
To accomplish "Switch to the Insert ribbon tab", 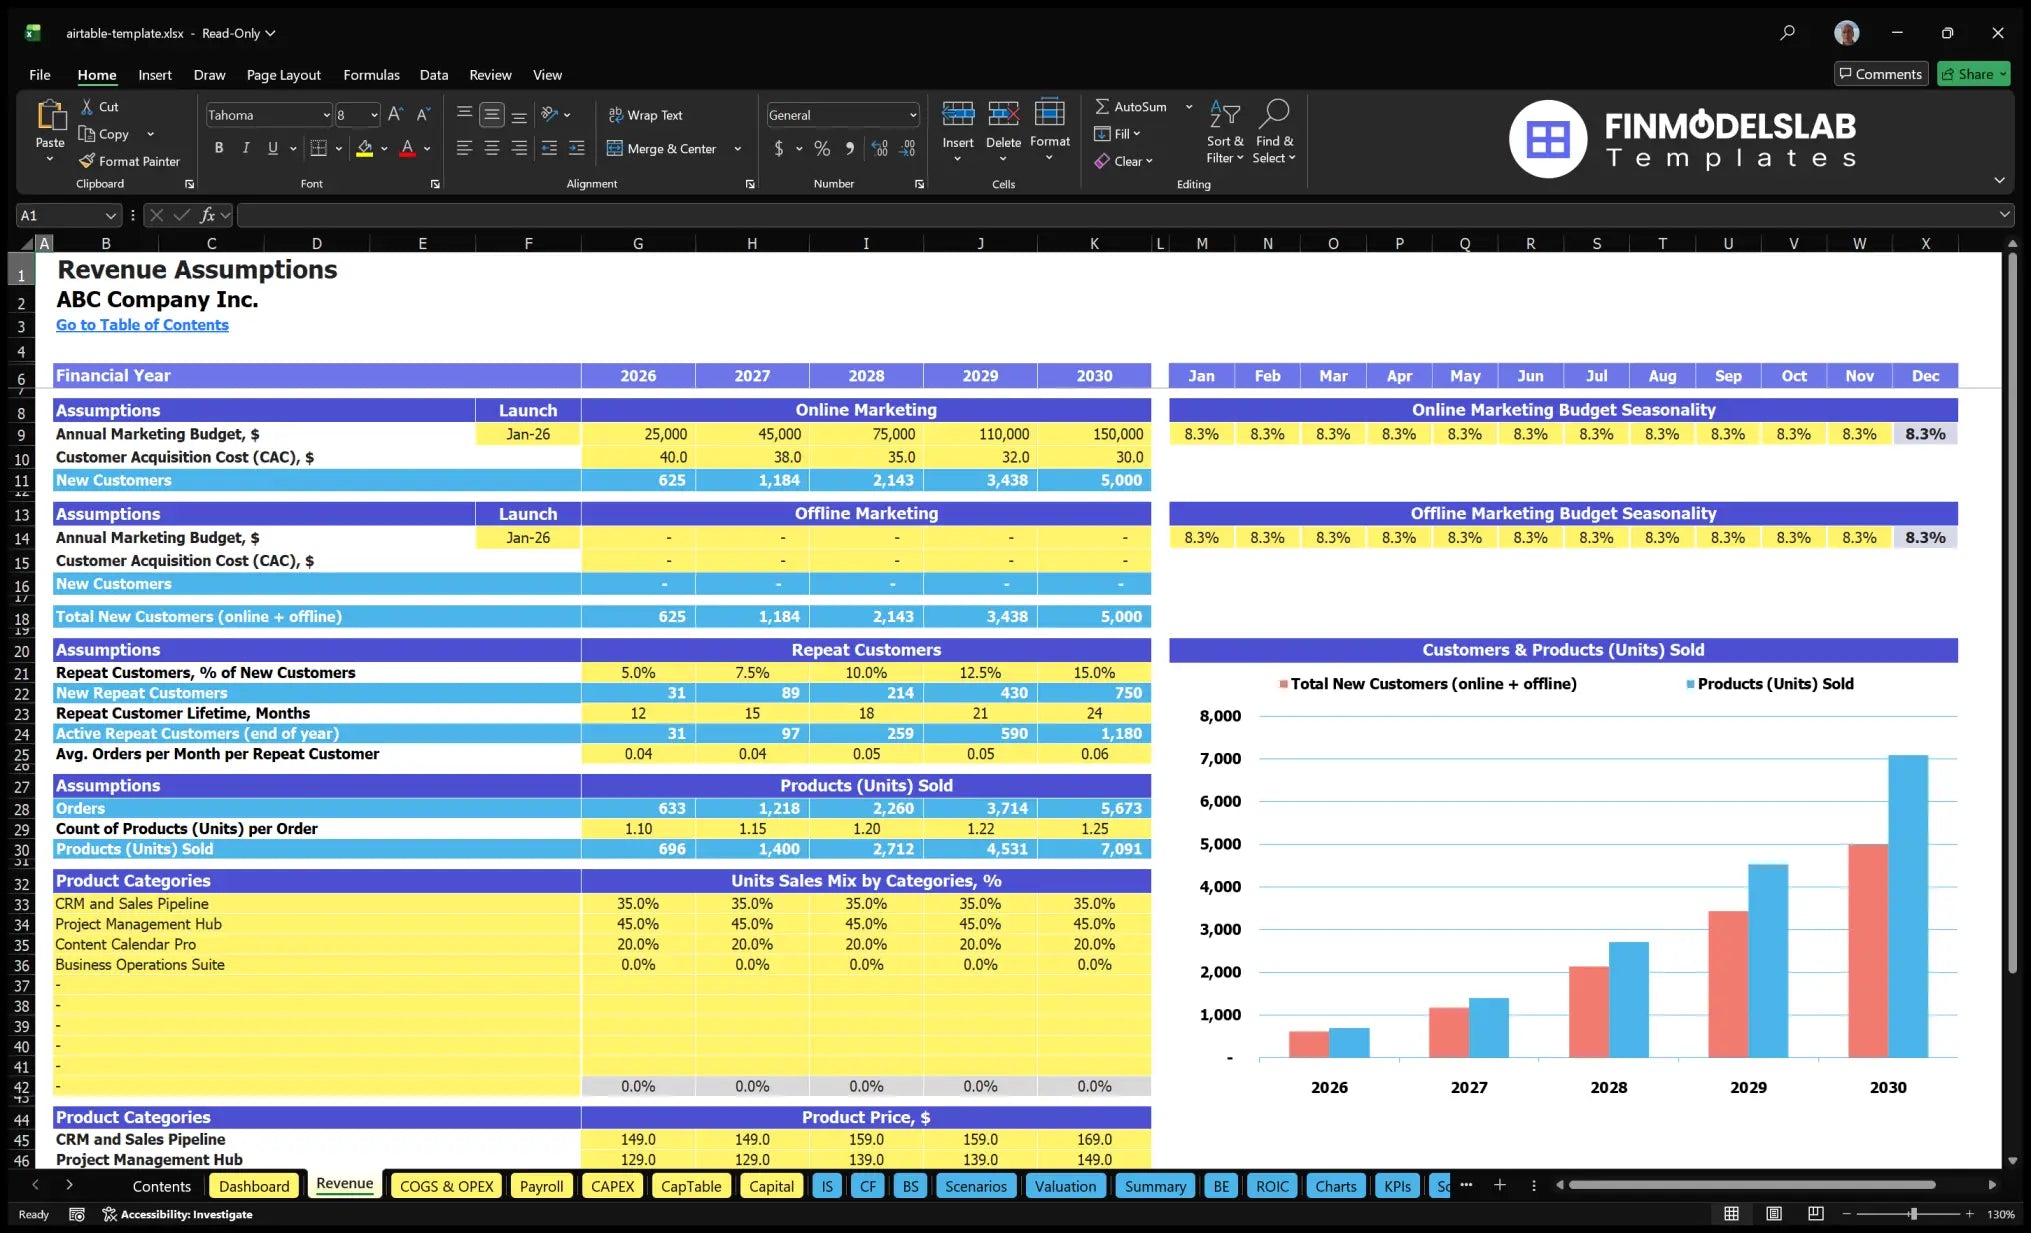I will [x=155, y=75].
